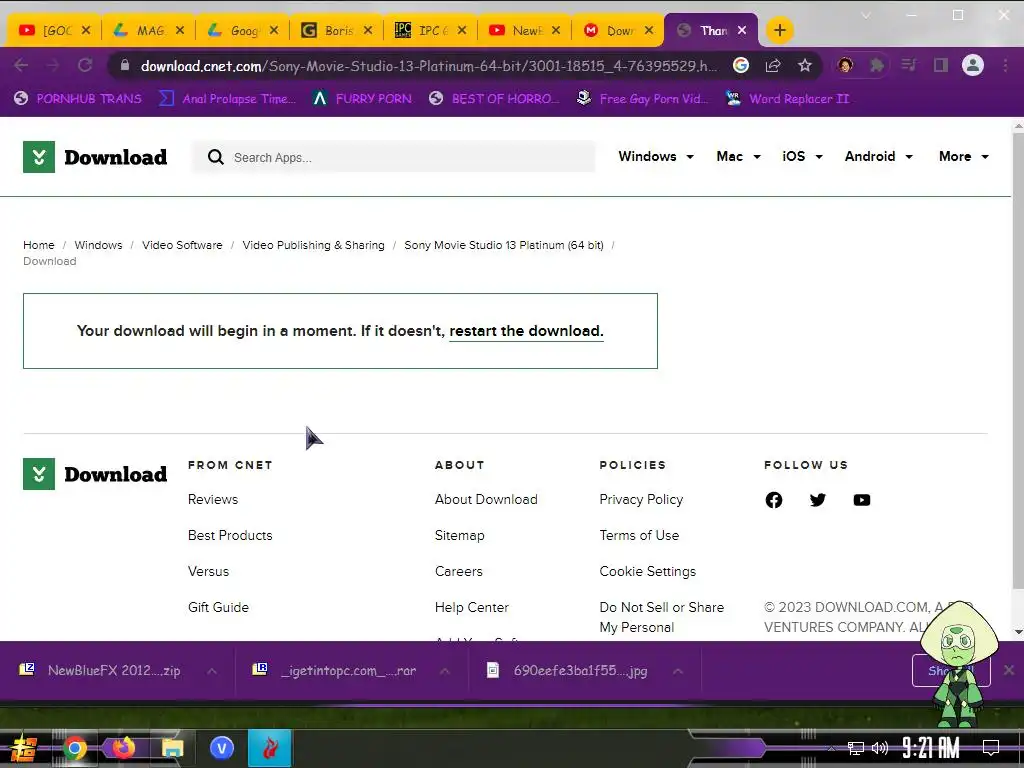Toggle the side panel icon
This screenshot has width=1024, height=768.
click(940, 65)
